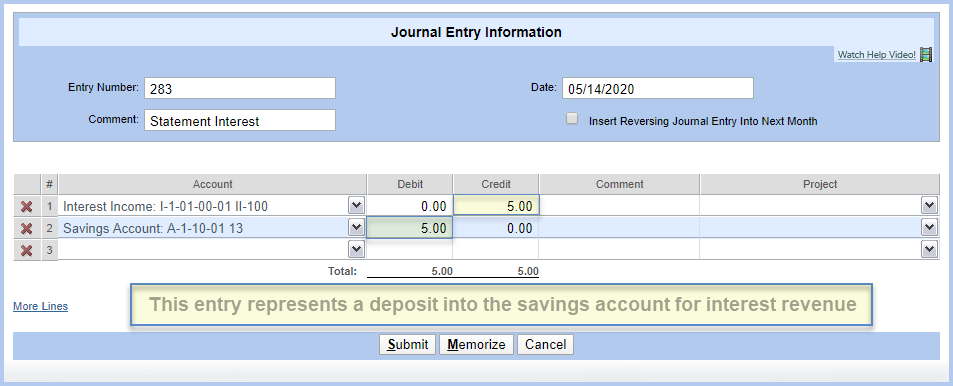Open Project dropdown for line 3
The width and height of the screenshot is (953, 386).
click(x=929, y=249)
